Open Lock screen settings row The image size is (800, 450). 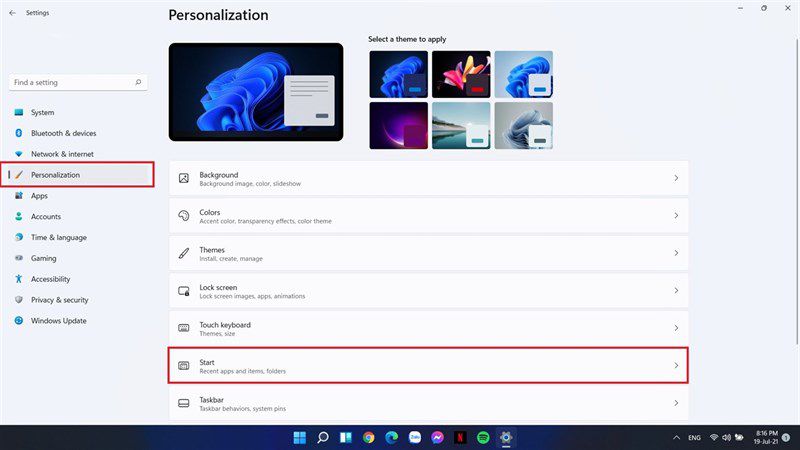(429, 291)
